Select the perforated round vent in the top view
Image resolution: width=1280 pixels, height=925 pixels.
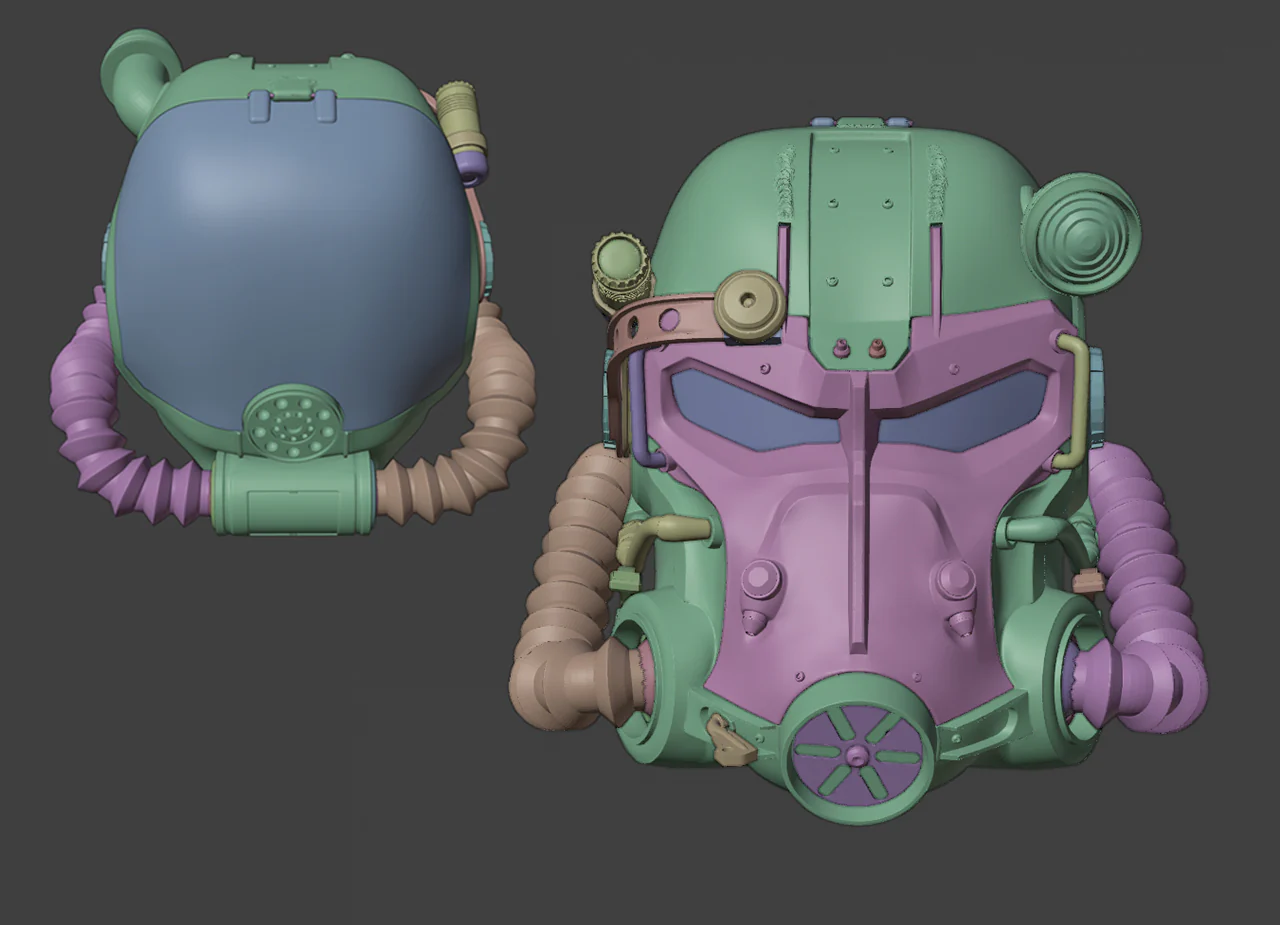click(290, 422)
